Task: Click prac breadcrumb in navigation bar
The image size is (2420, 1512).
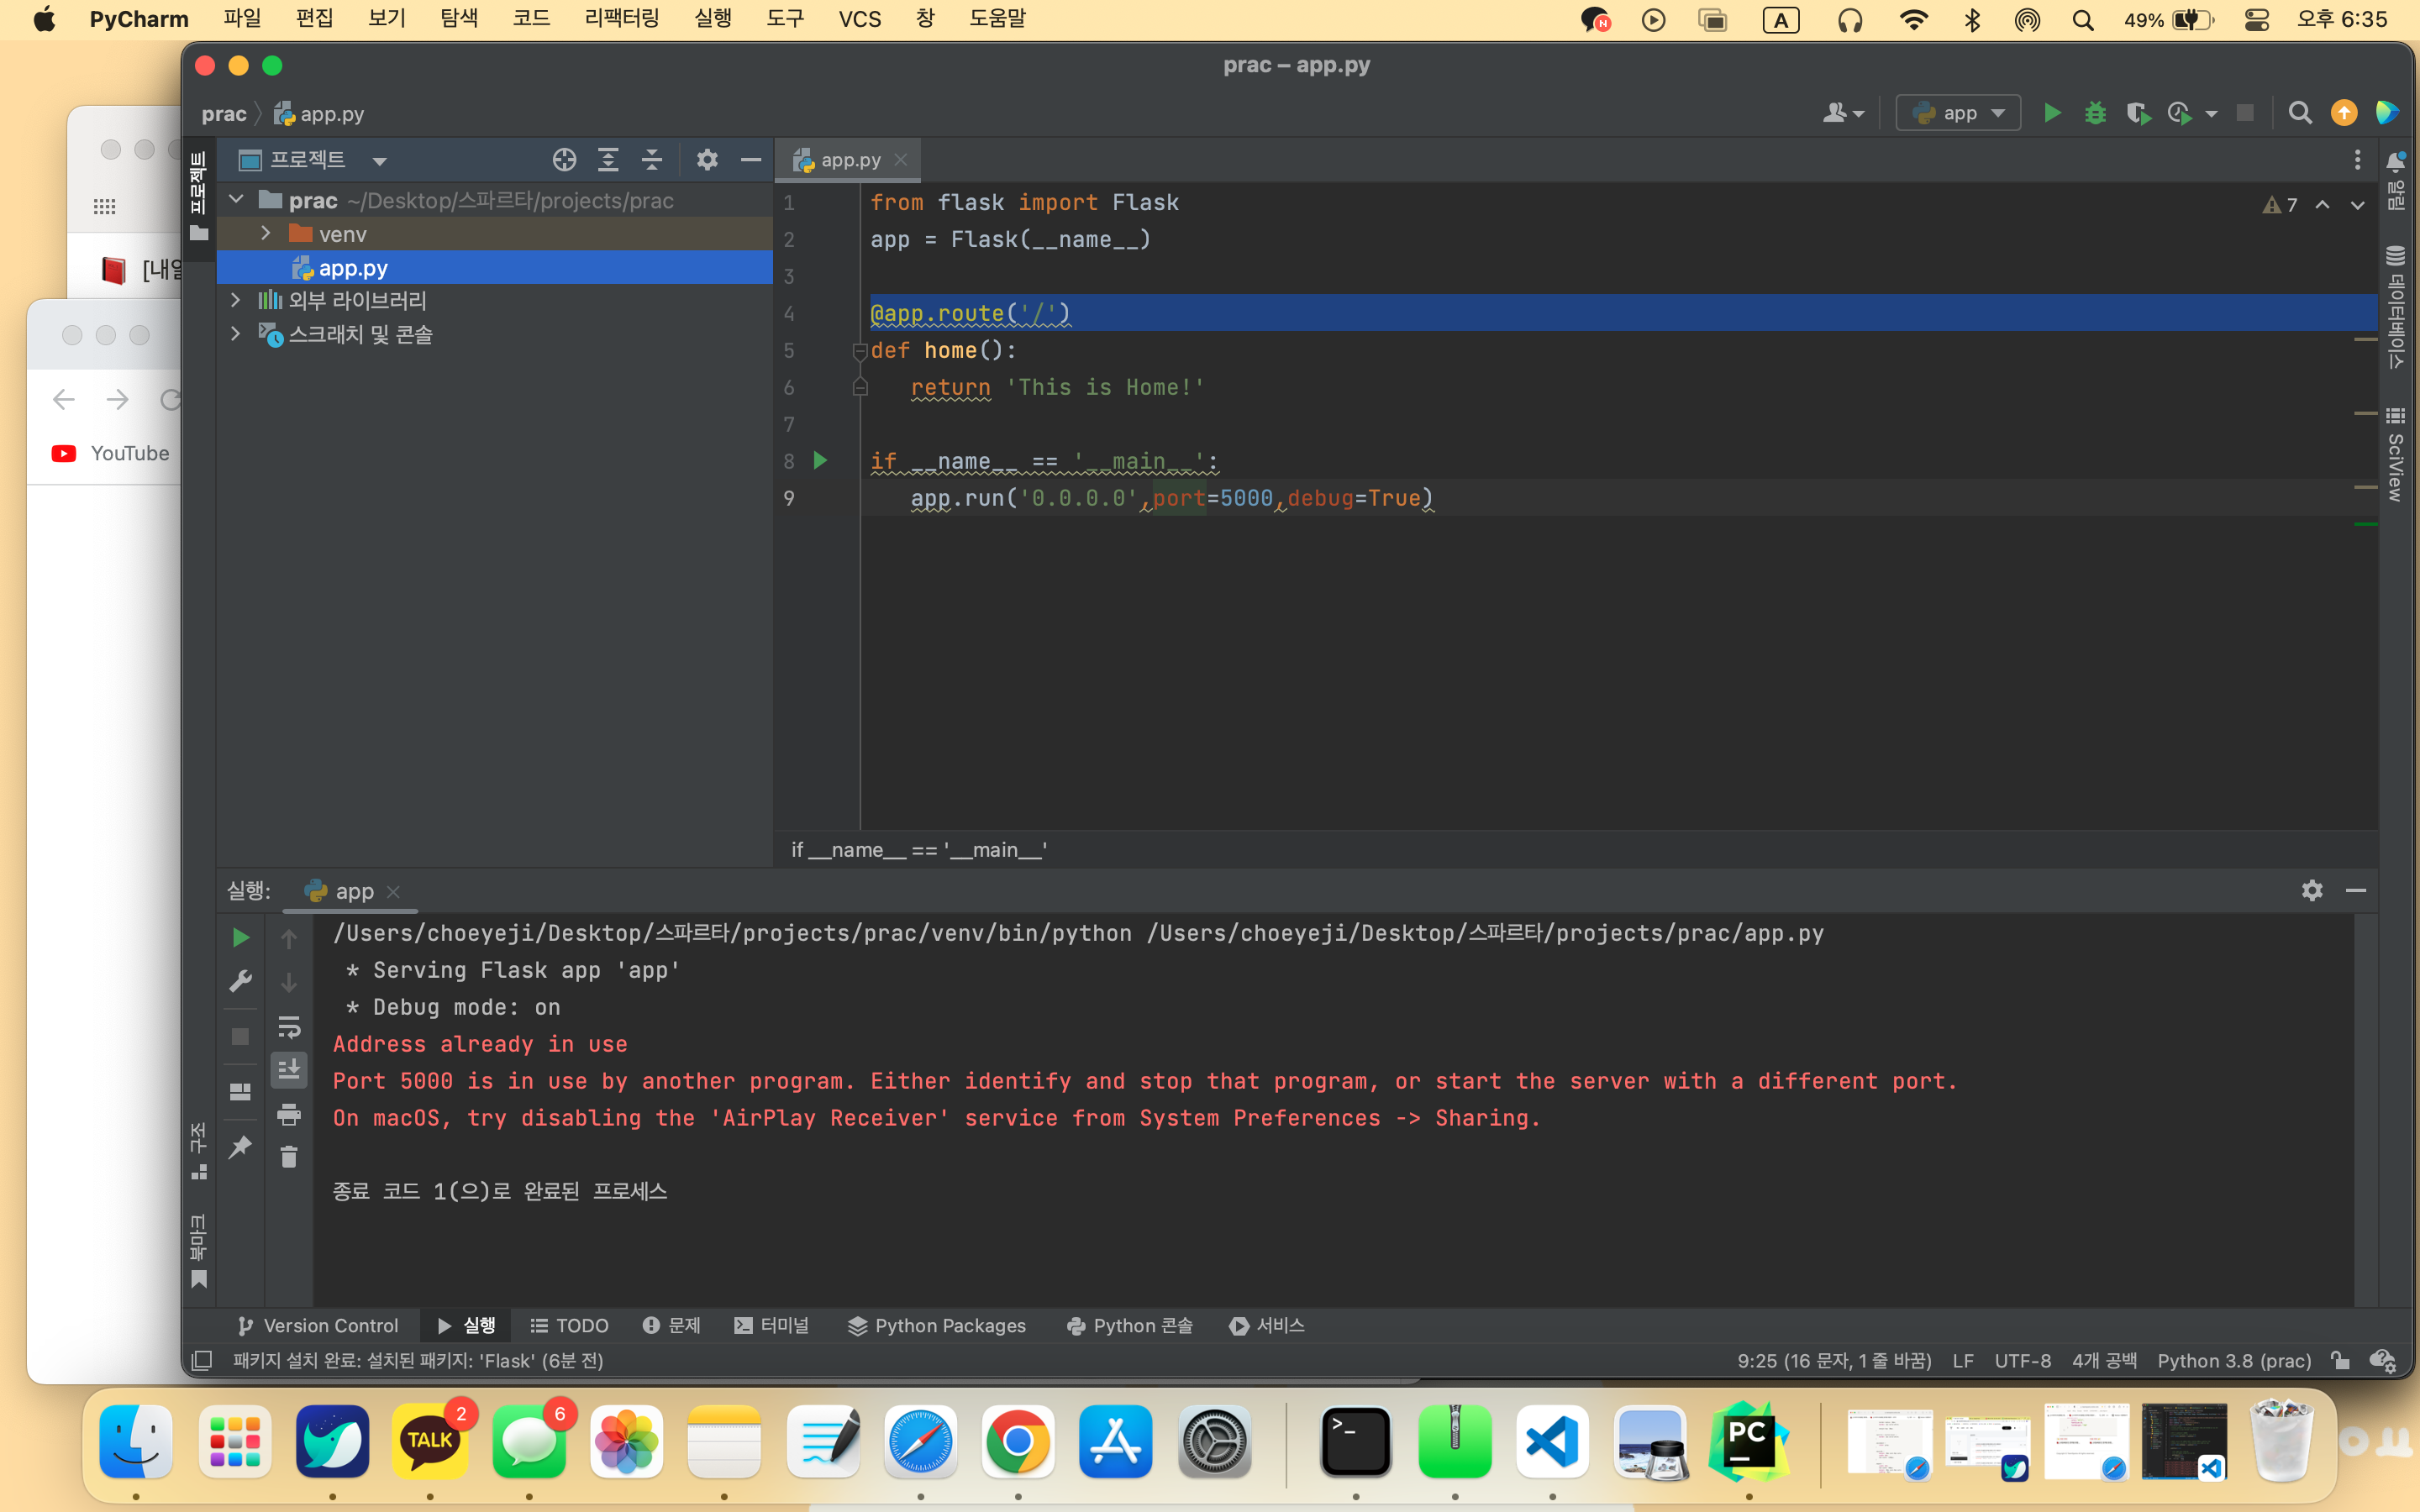Action: 224,114
